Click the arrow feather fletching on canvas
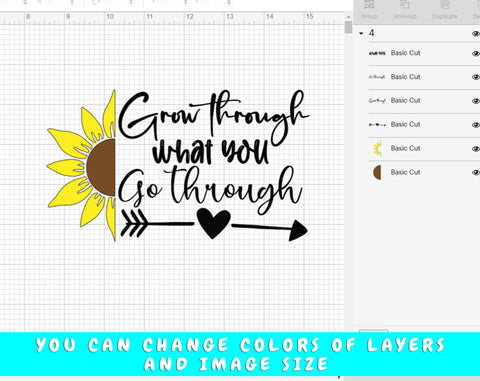 (134, 223)
